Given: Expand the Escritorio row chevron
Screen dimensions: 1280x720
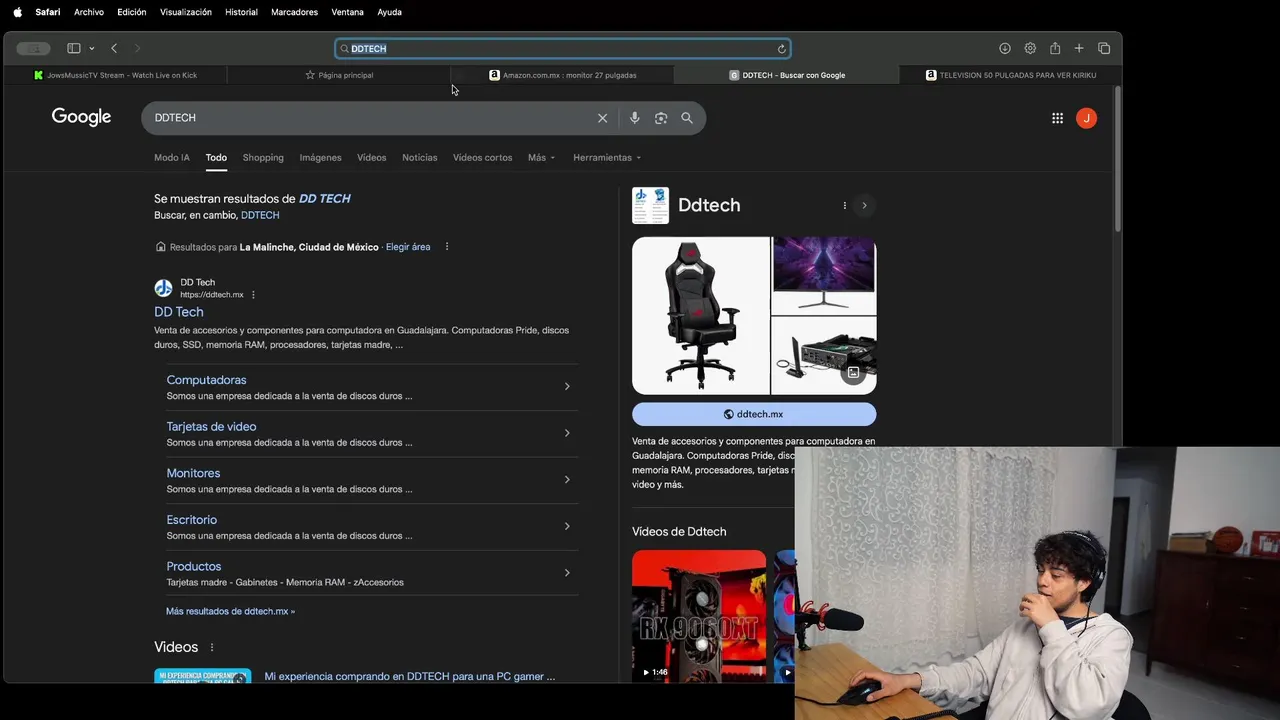Looking at the screenshot, I should pyautogui.click(x=567, y=526).
